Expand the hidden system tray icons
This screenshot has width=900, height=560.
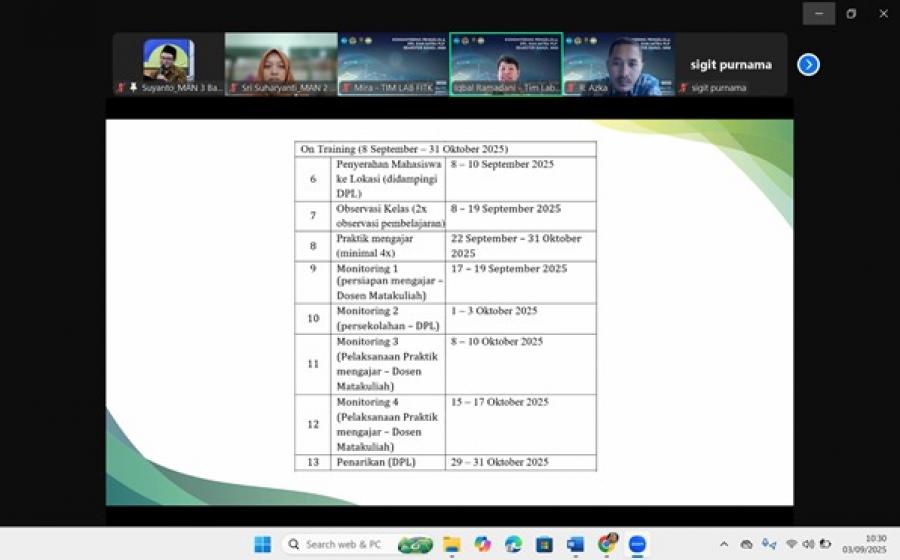[x=724, y=544]
